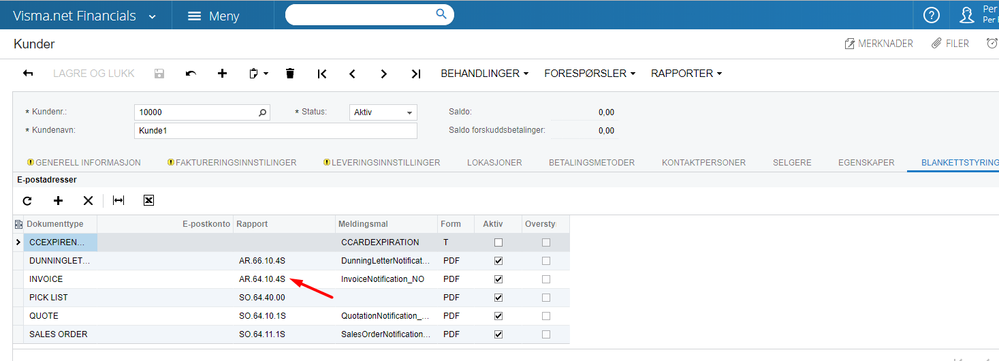Click the fit-columns icon in the grid toolbar
The image size is (999, 361).
(119, 201)
